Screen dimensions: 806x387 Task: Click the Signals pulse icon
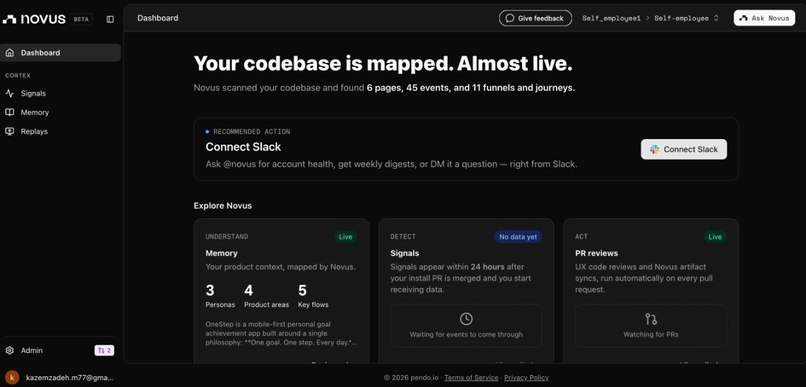10,93
